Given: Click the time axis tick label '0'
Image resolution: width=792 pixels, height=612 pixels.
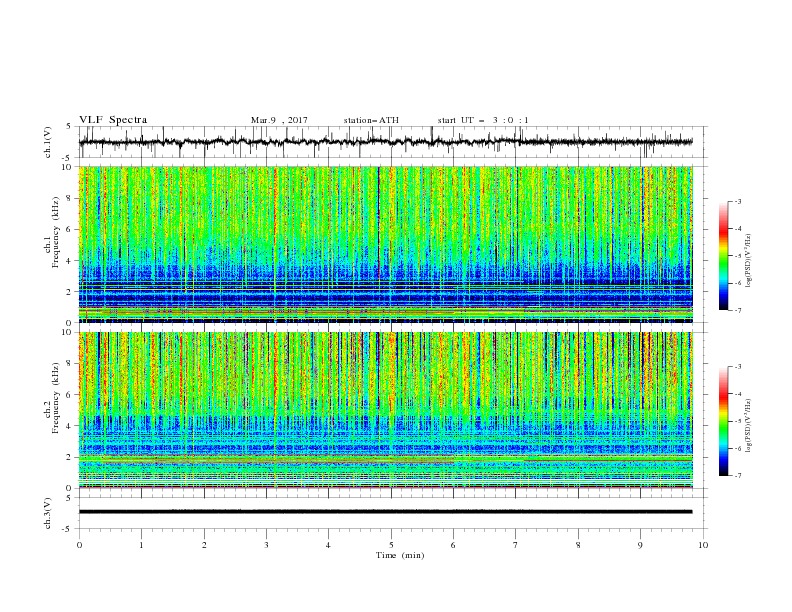Looking at the screenshot, I should point(79,545).
